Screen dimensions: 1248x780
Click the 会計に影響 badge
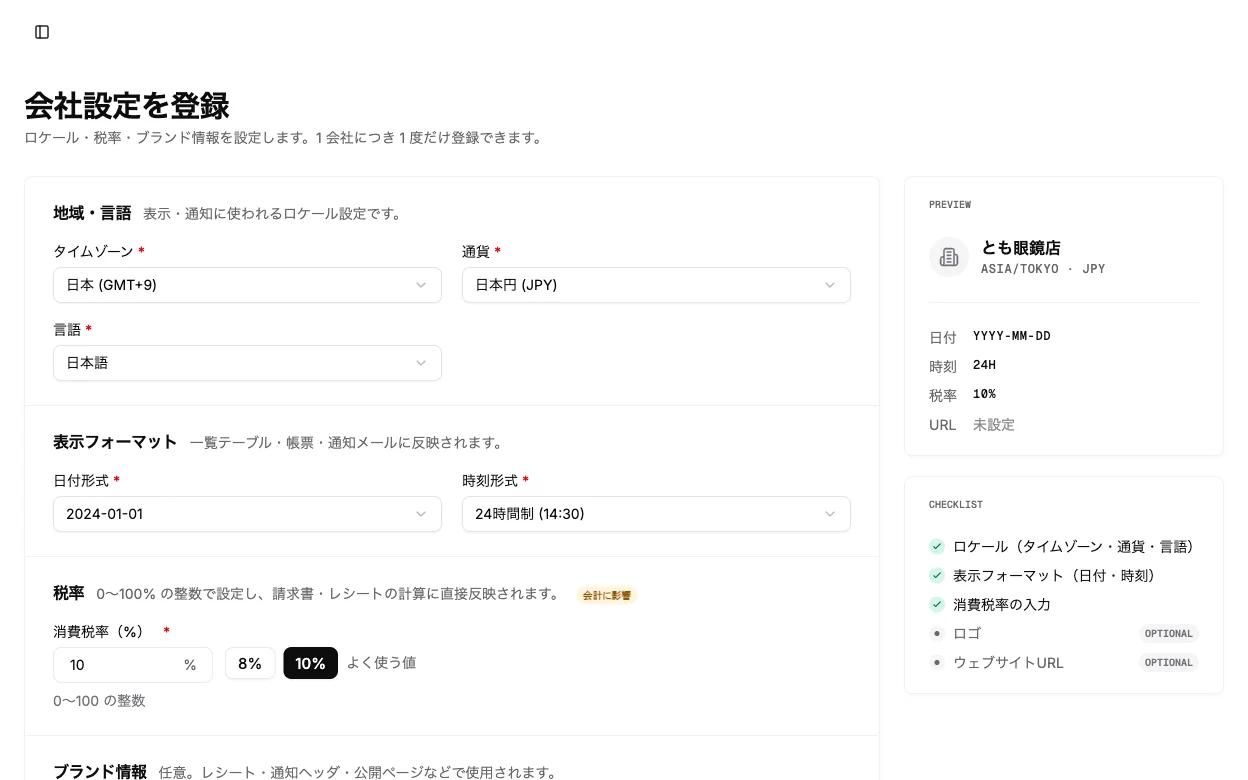607,595
